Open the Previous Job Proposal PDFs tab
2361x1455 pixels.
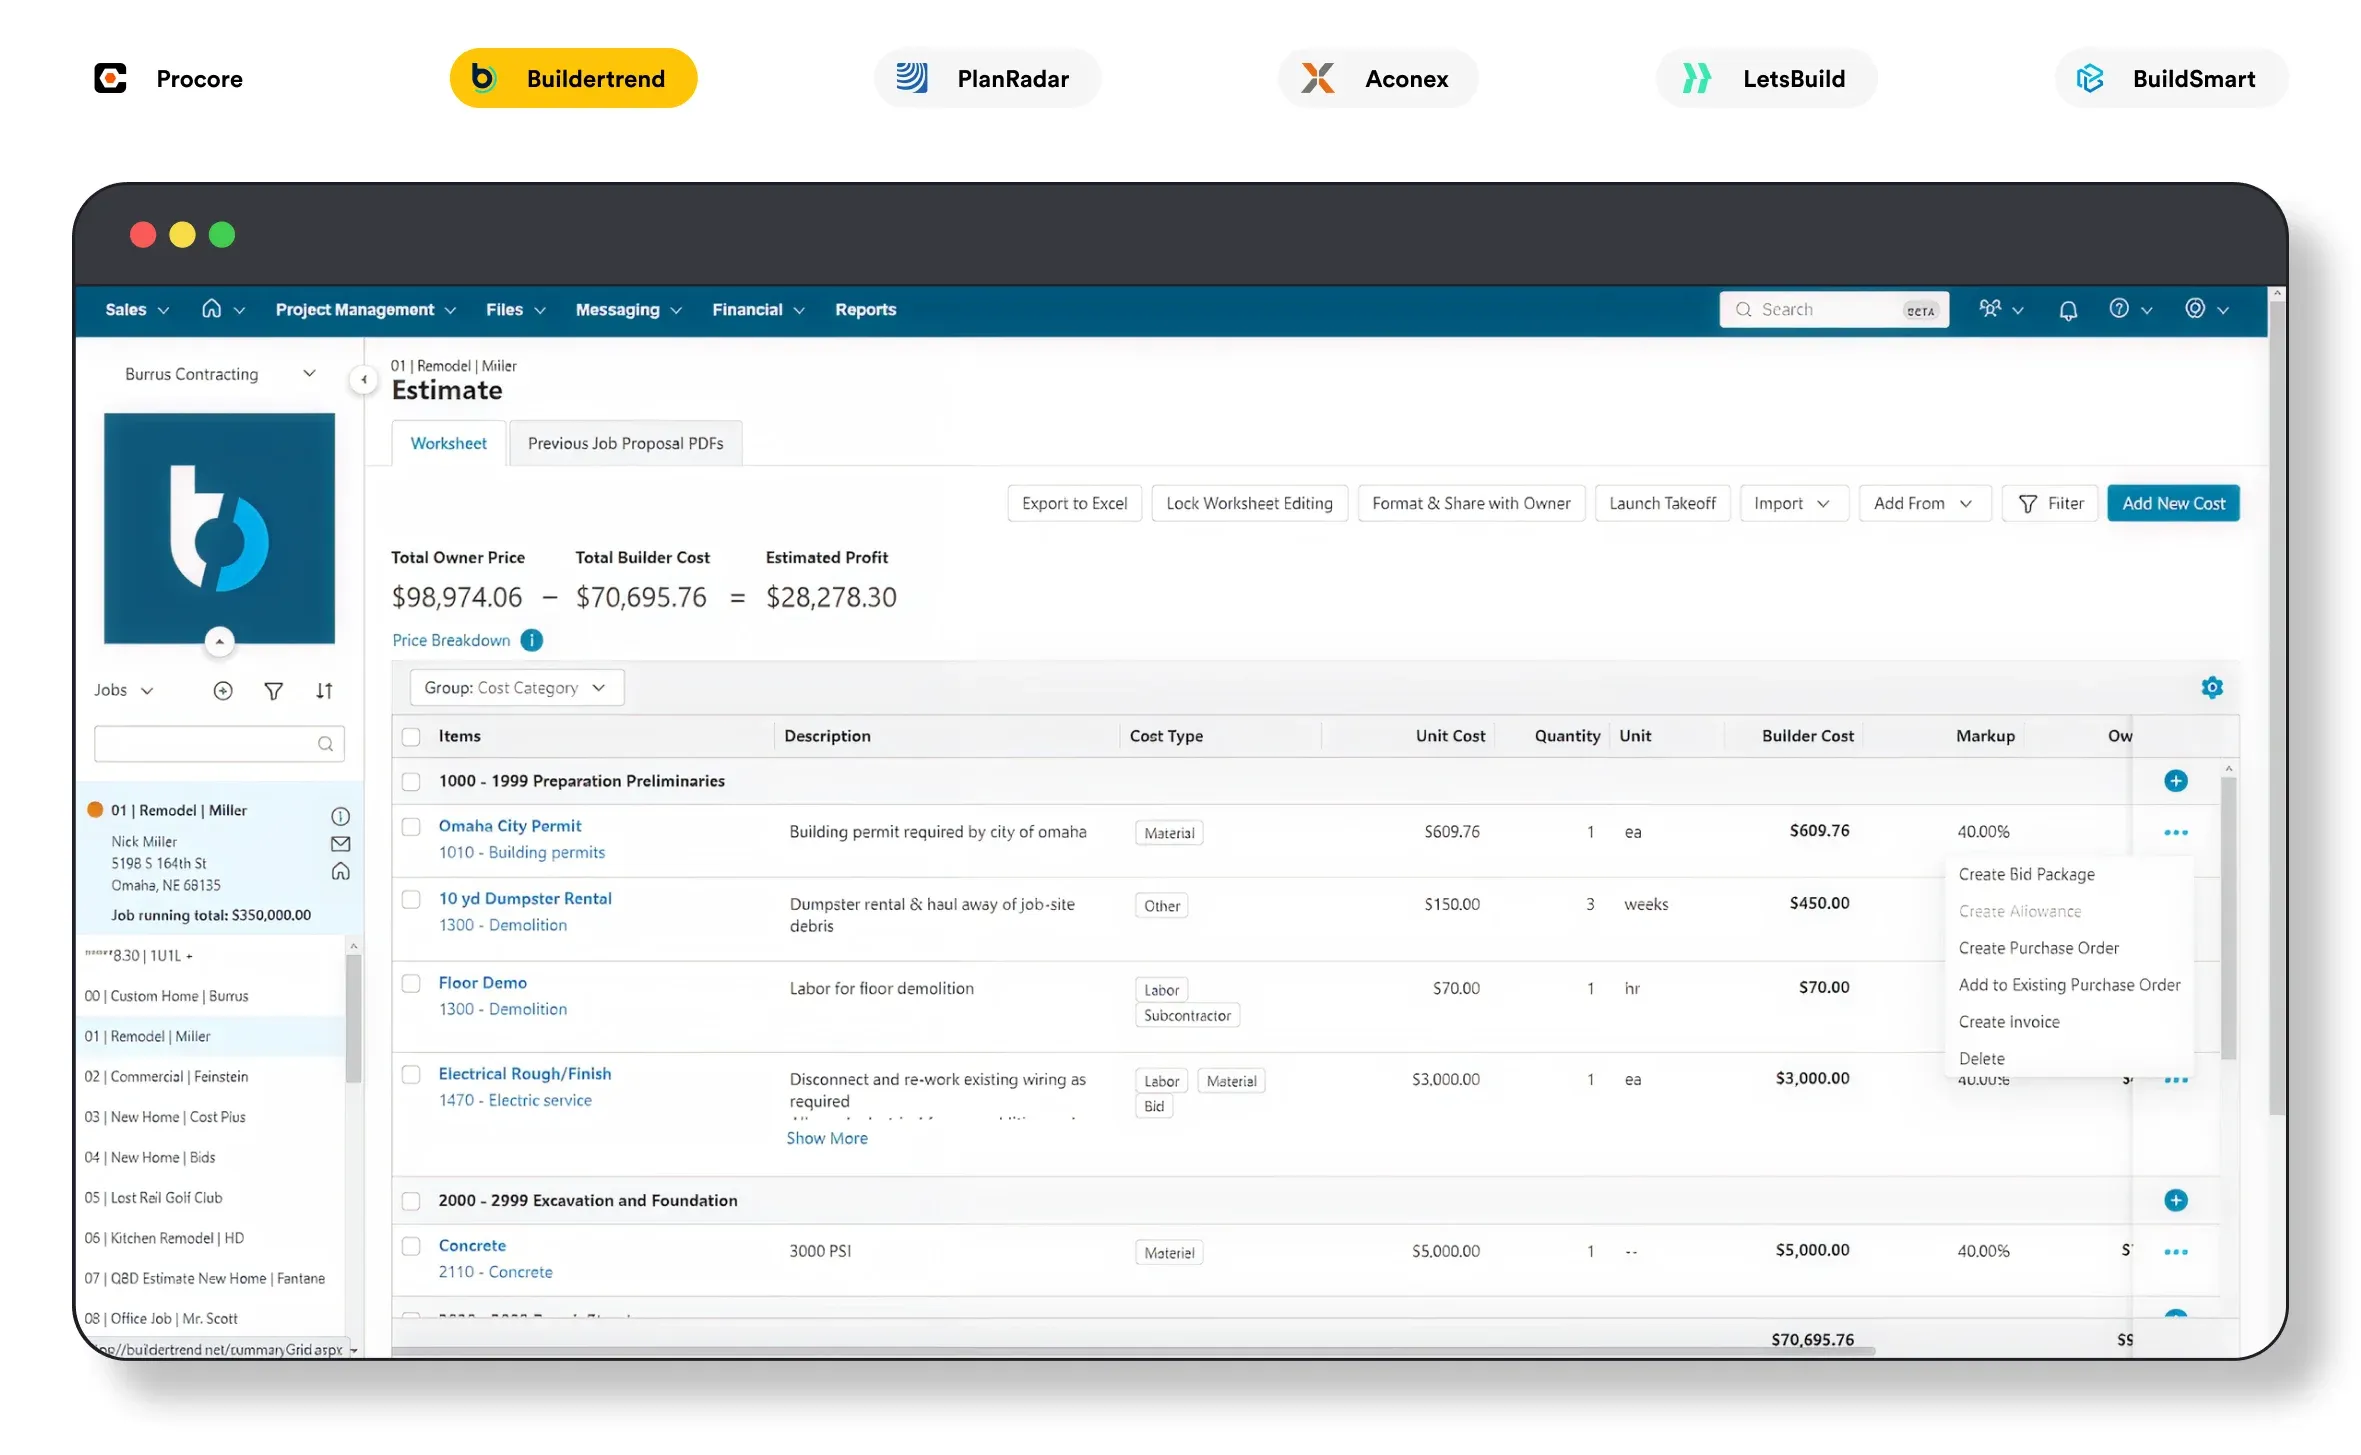[625, 443]
